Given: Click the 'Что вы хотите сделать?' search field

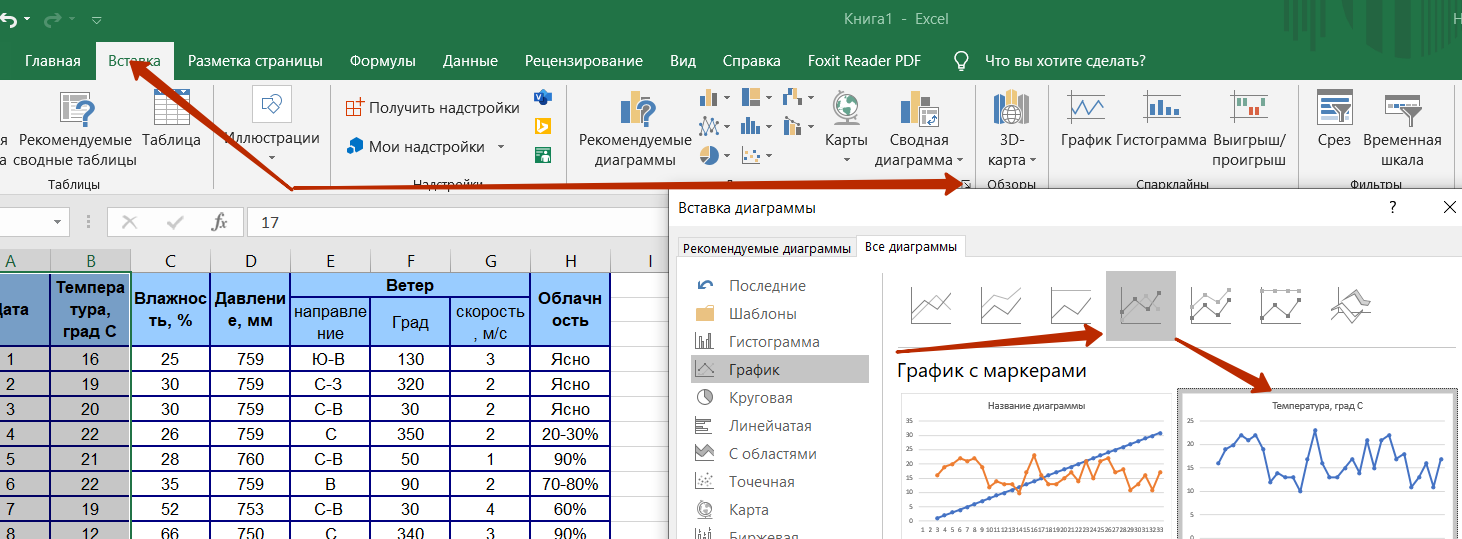Looking at the screenshot, I should click(1065, 61).
